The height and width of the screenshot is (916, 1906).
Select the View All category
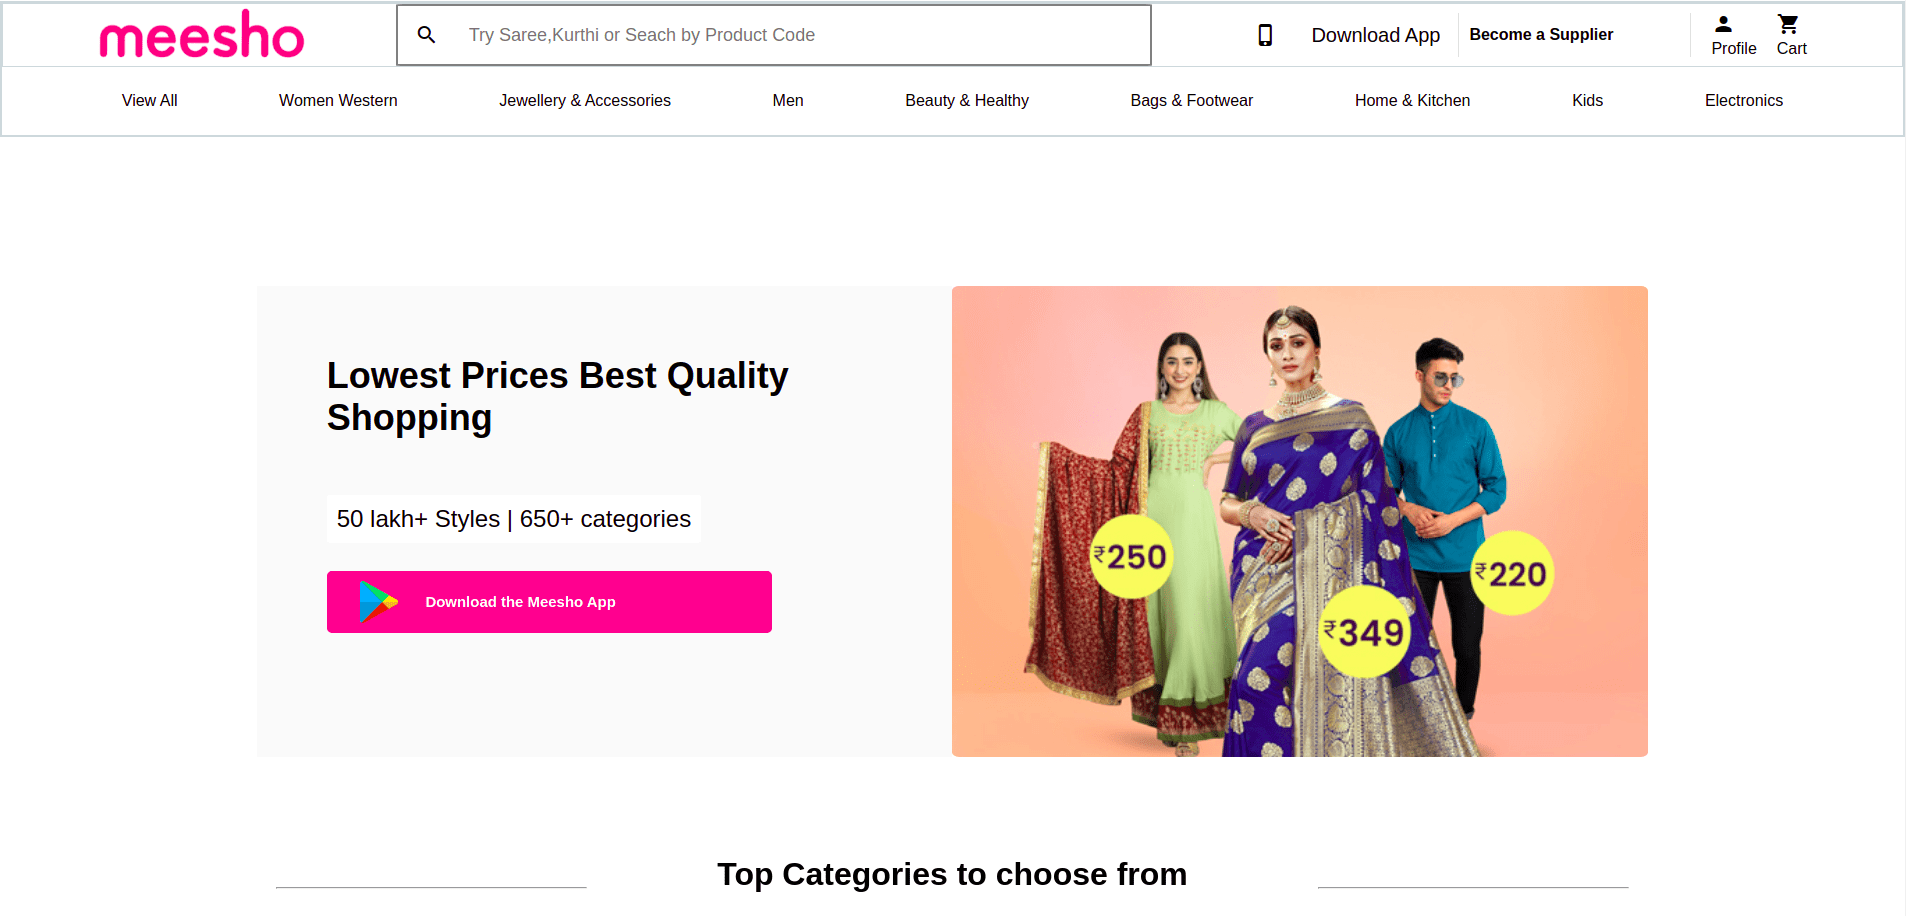coord(149,100)
